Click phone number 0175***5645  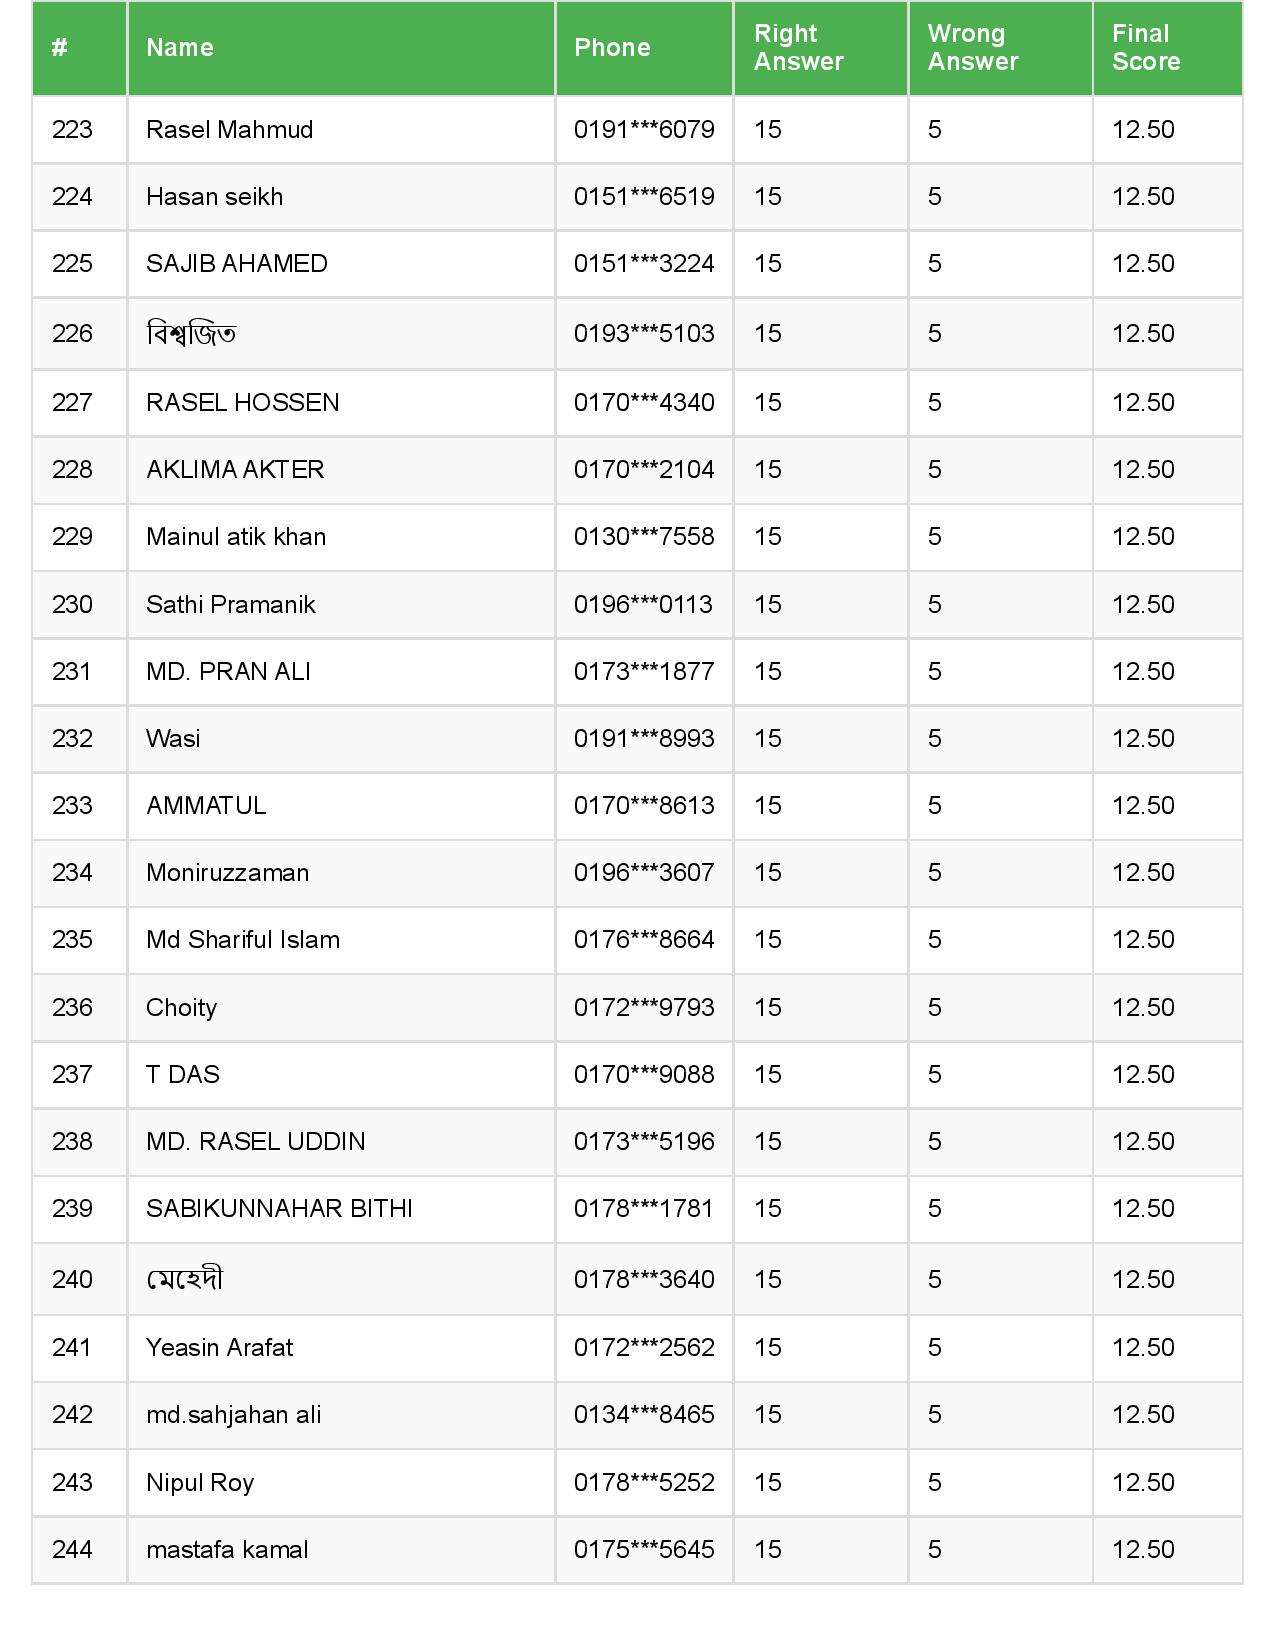click(644, 1550)
